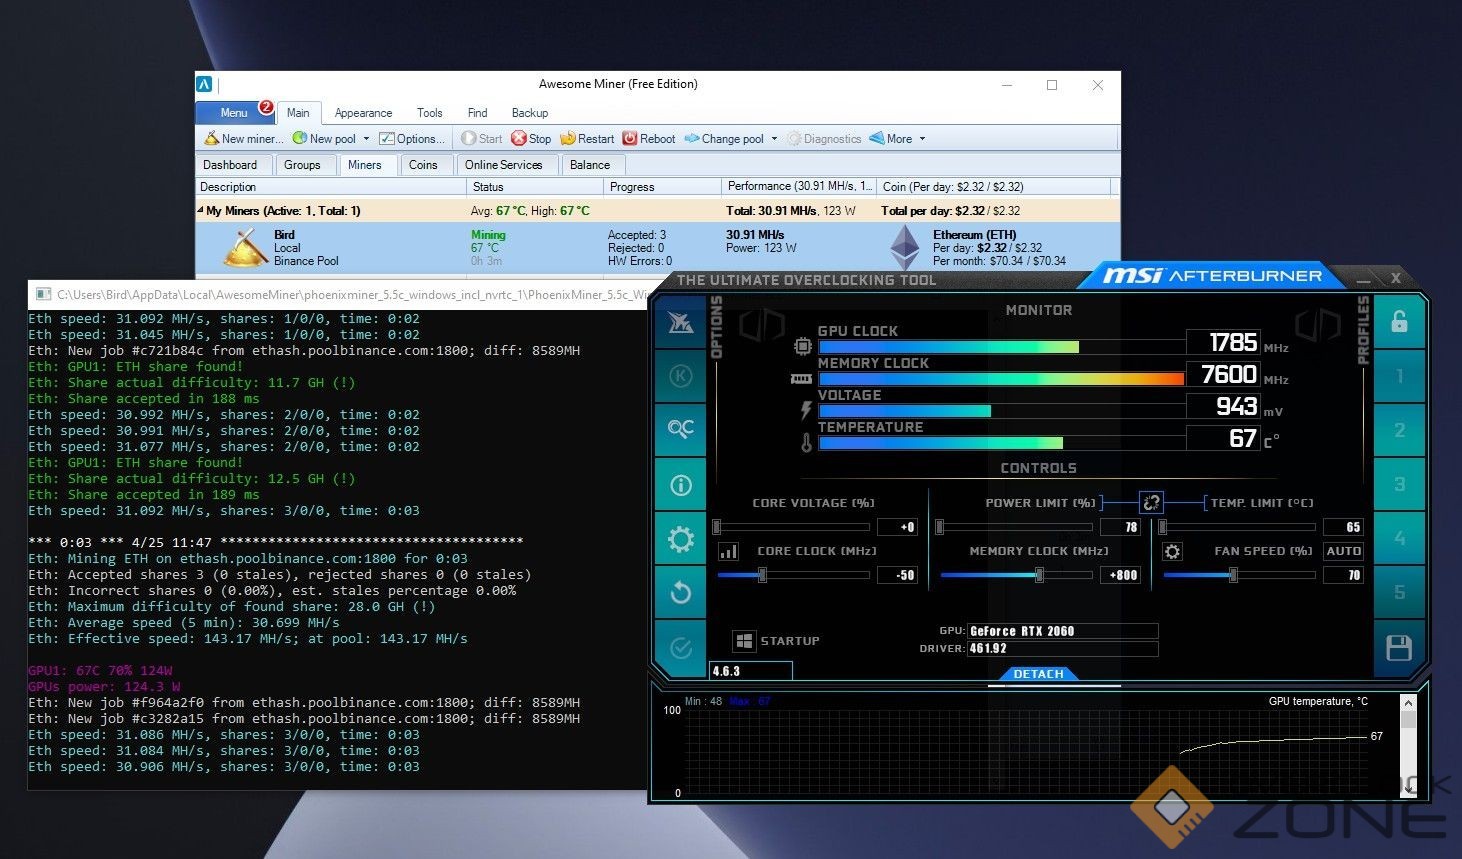Click the Kombustor K icon

(681, 376)
